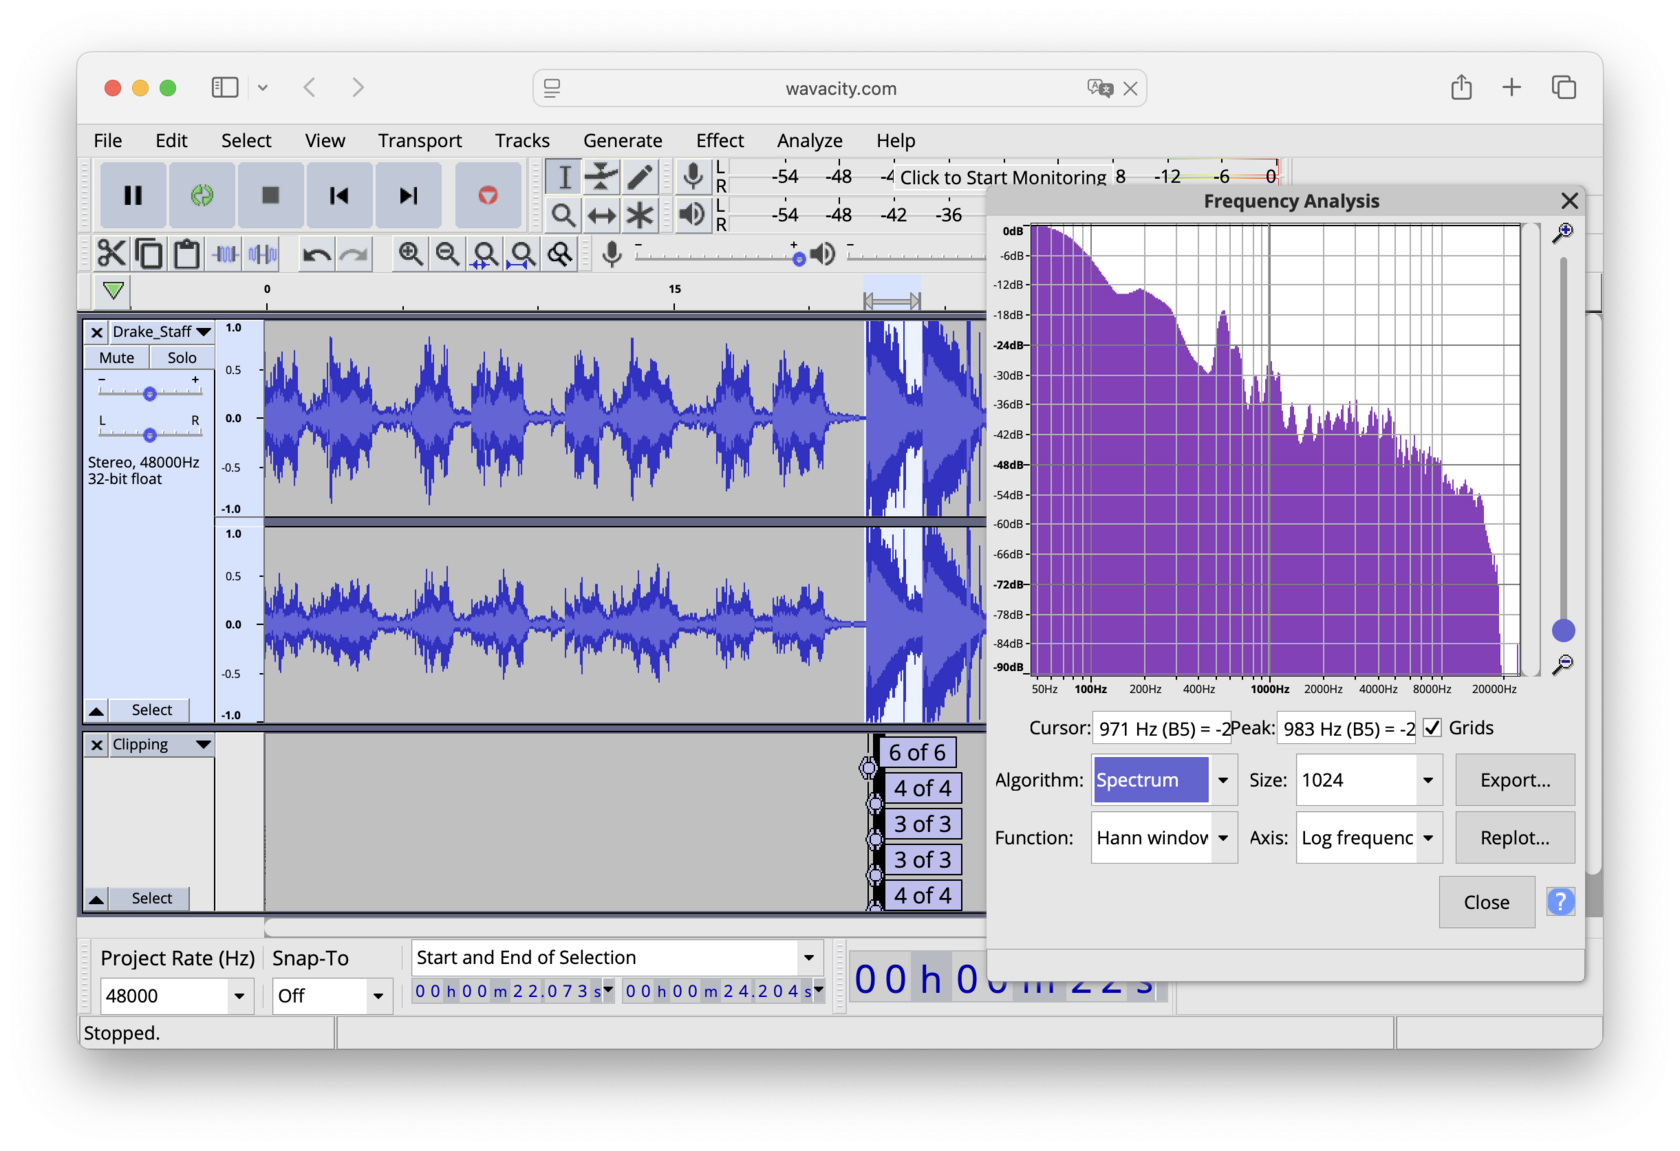
Task: Click the Pause playback button
Action: (133, 196)
